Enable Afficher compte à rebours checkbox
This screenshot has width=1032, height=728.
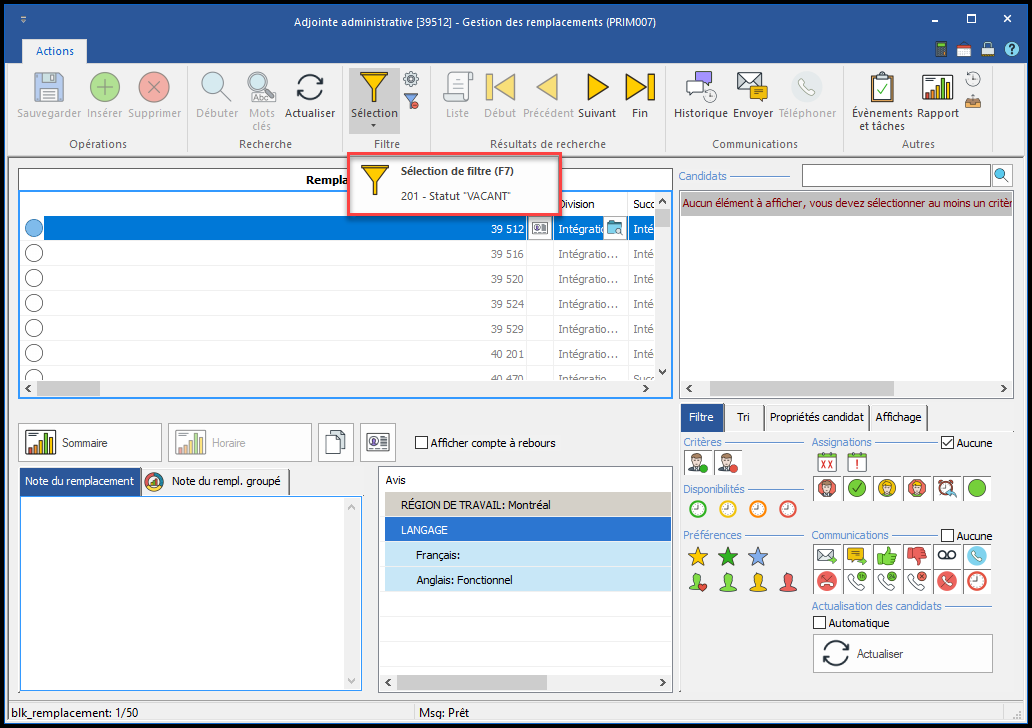pos(421,443)
